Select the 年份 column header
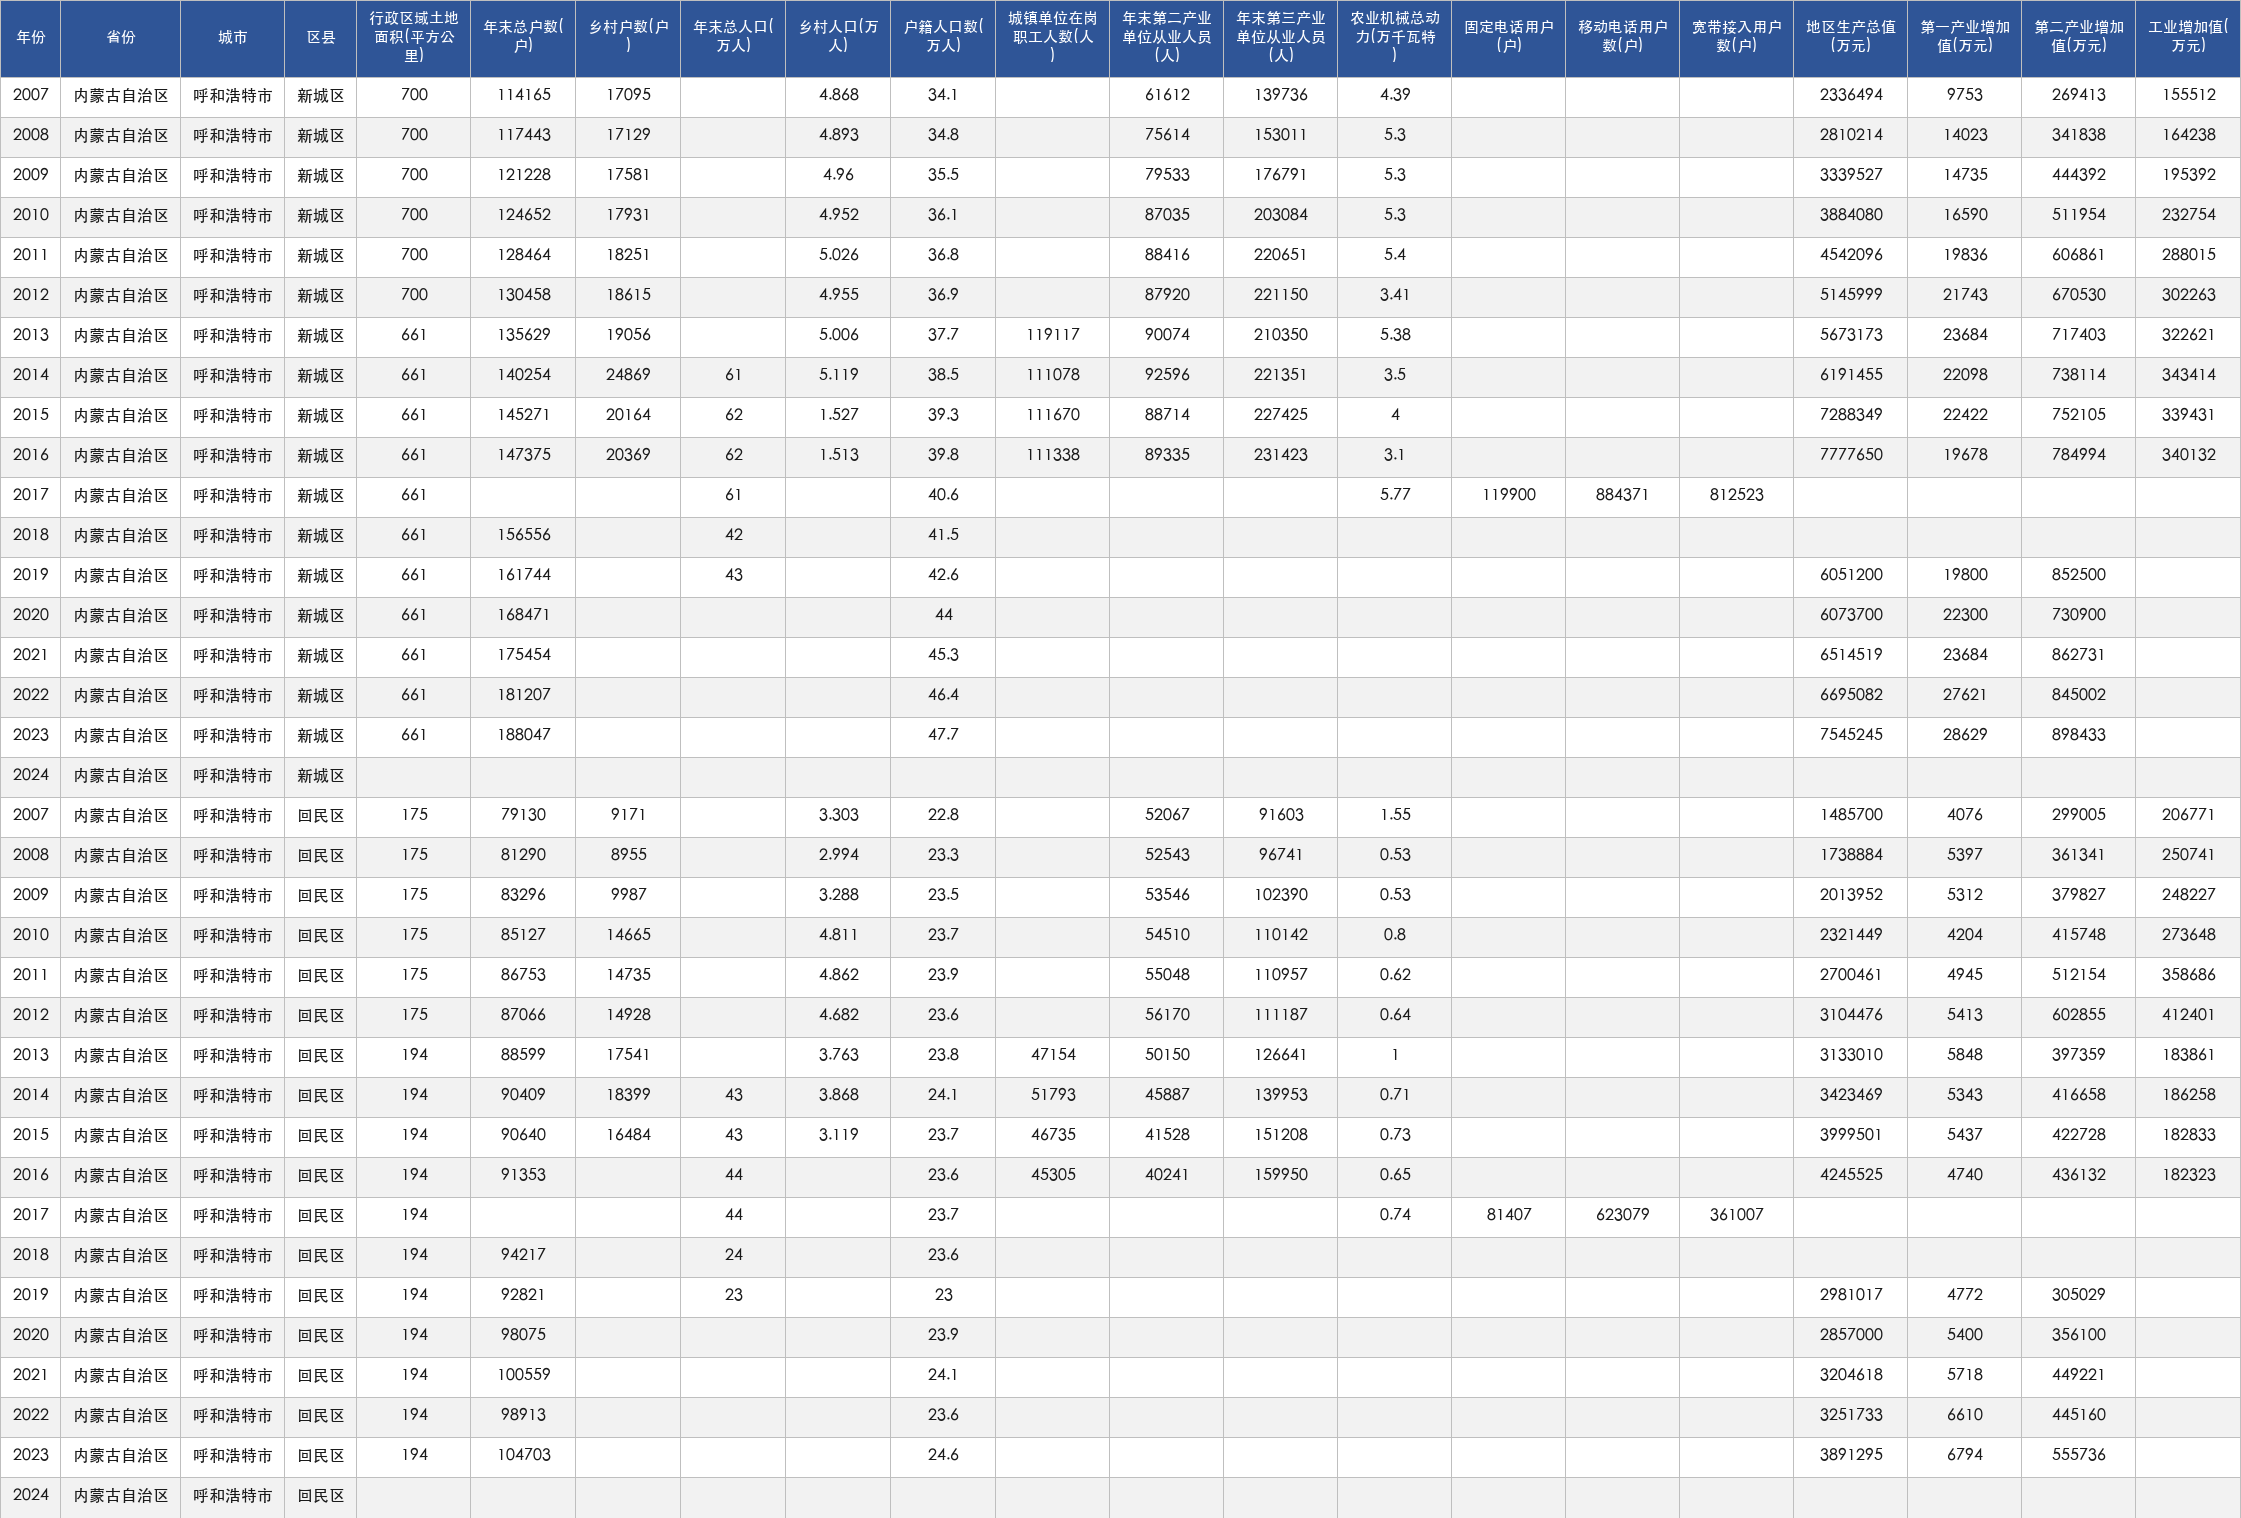 (x=30, y=38)
